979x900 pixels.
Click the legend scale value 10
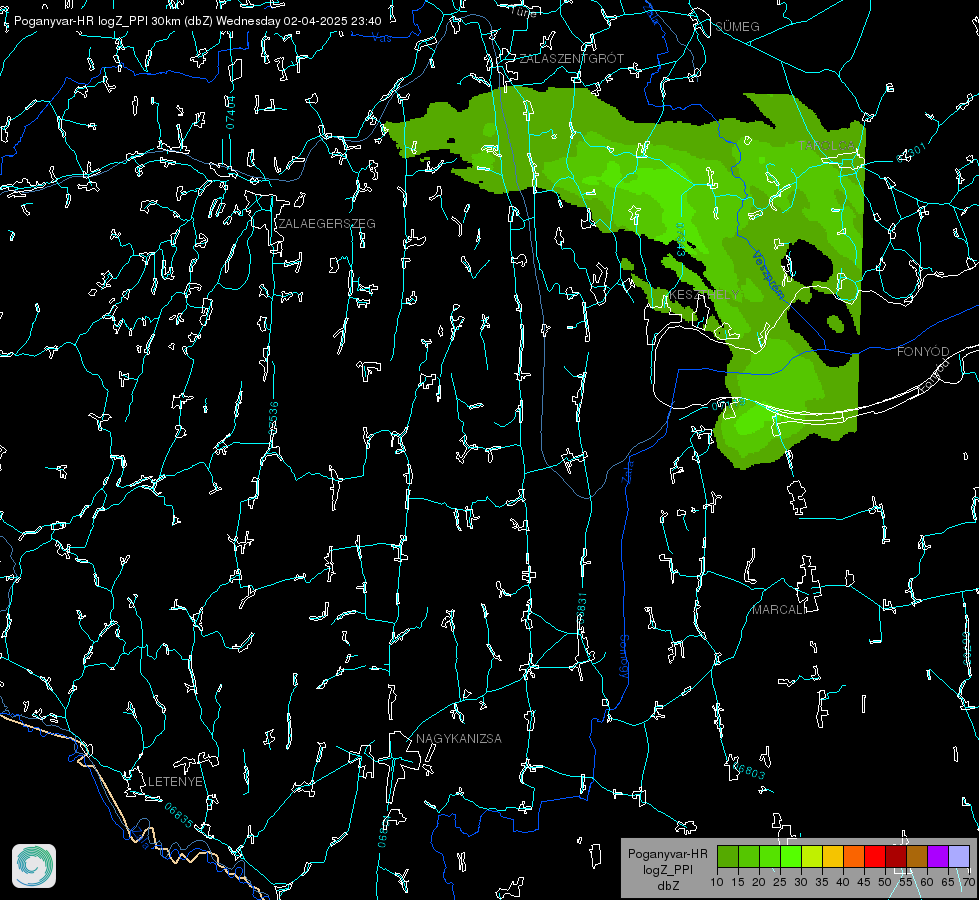tap(717, 882)
